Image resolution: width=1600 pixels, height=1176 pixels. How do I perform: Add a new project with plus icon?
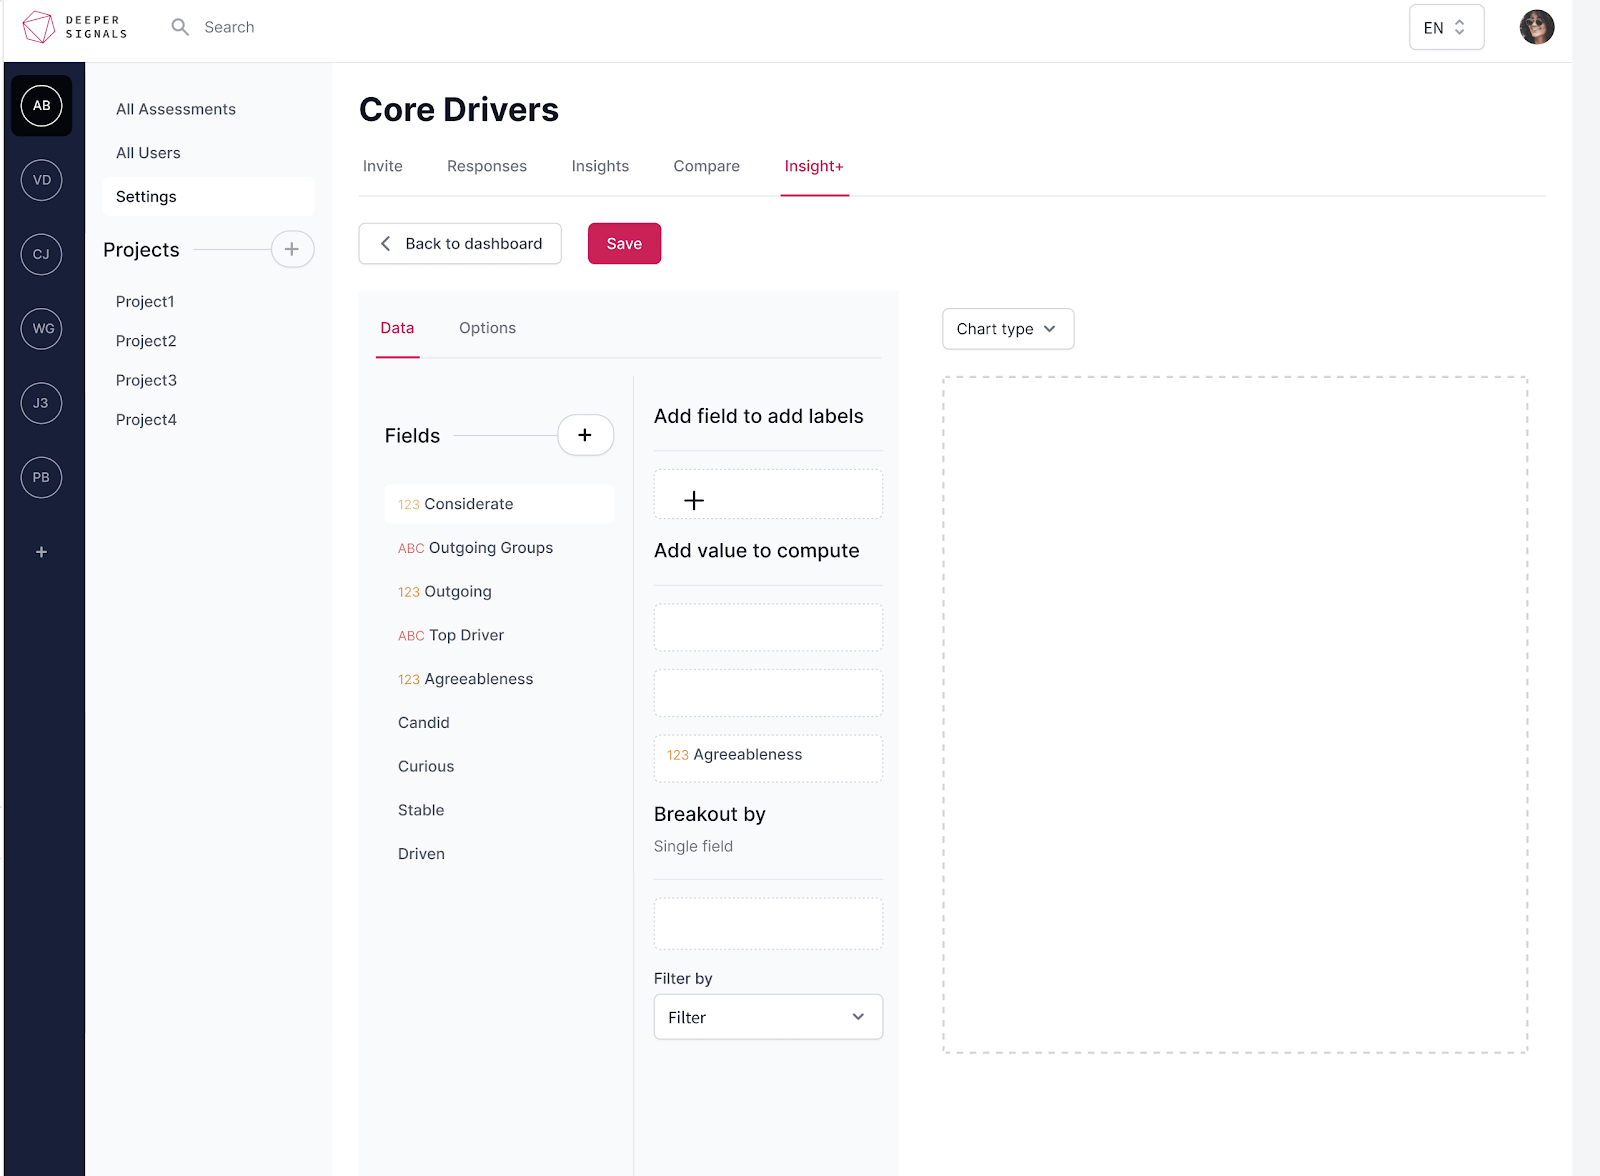point(292,249)
